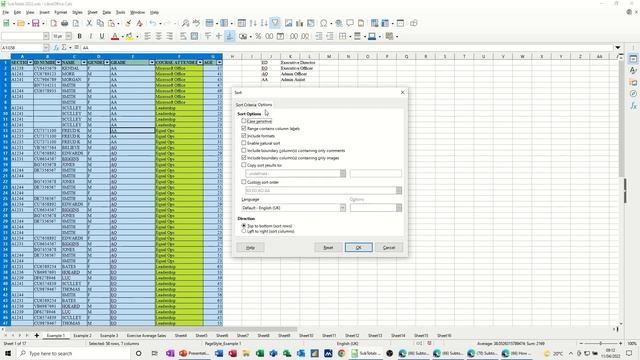Viewport: 640px width, 360px height.
Task: Toggle Underline formatting
Action: [102, 36]
